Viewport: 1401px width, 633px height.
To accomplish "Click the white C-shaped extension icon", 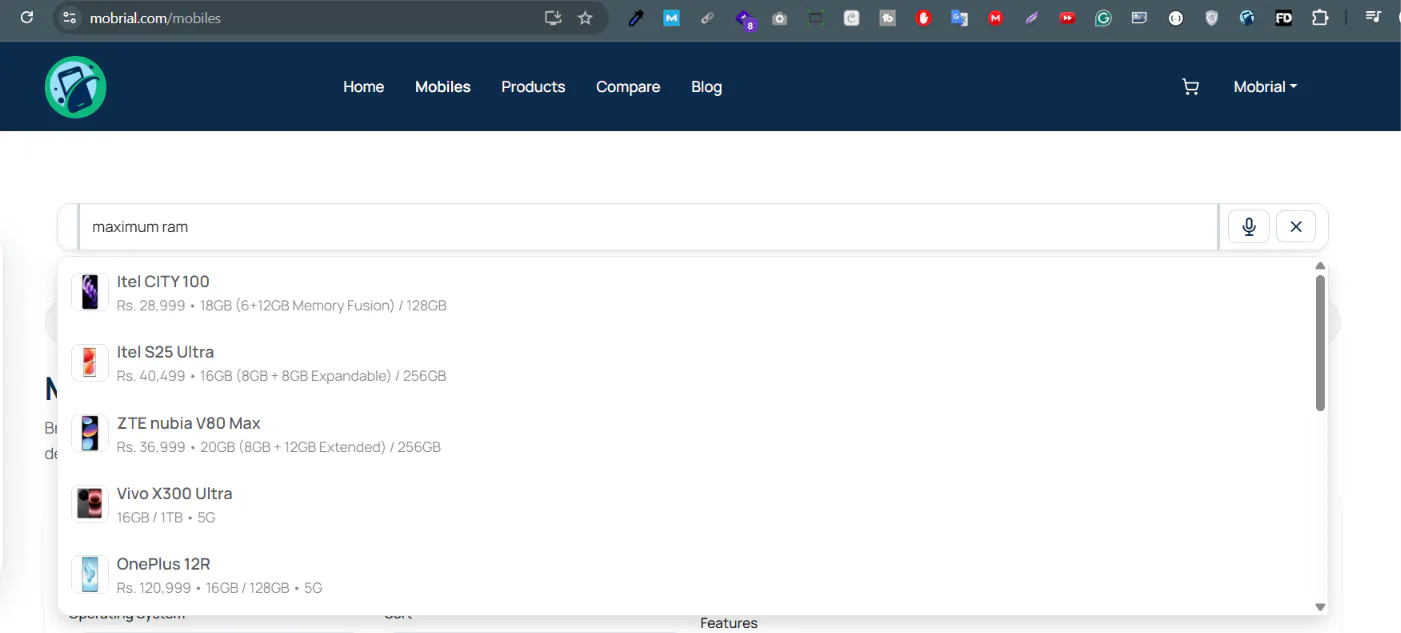I will [x=852, y=18].
